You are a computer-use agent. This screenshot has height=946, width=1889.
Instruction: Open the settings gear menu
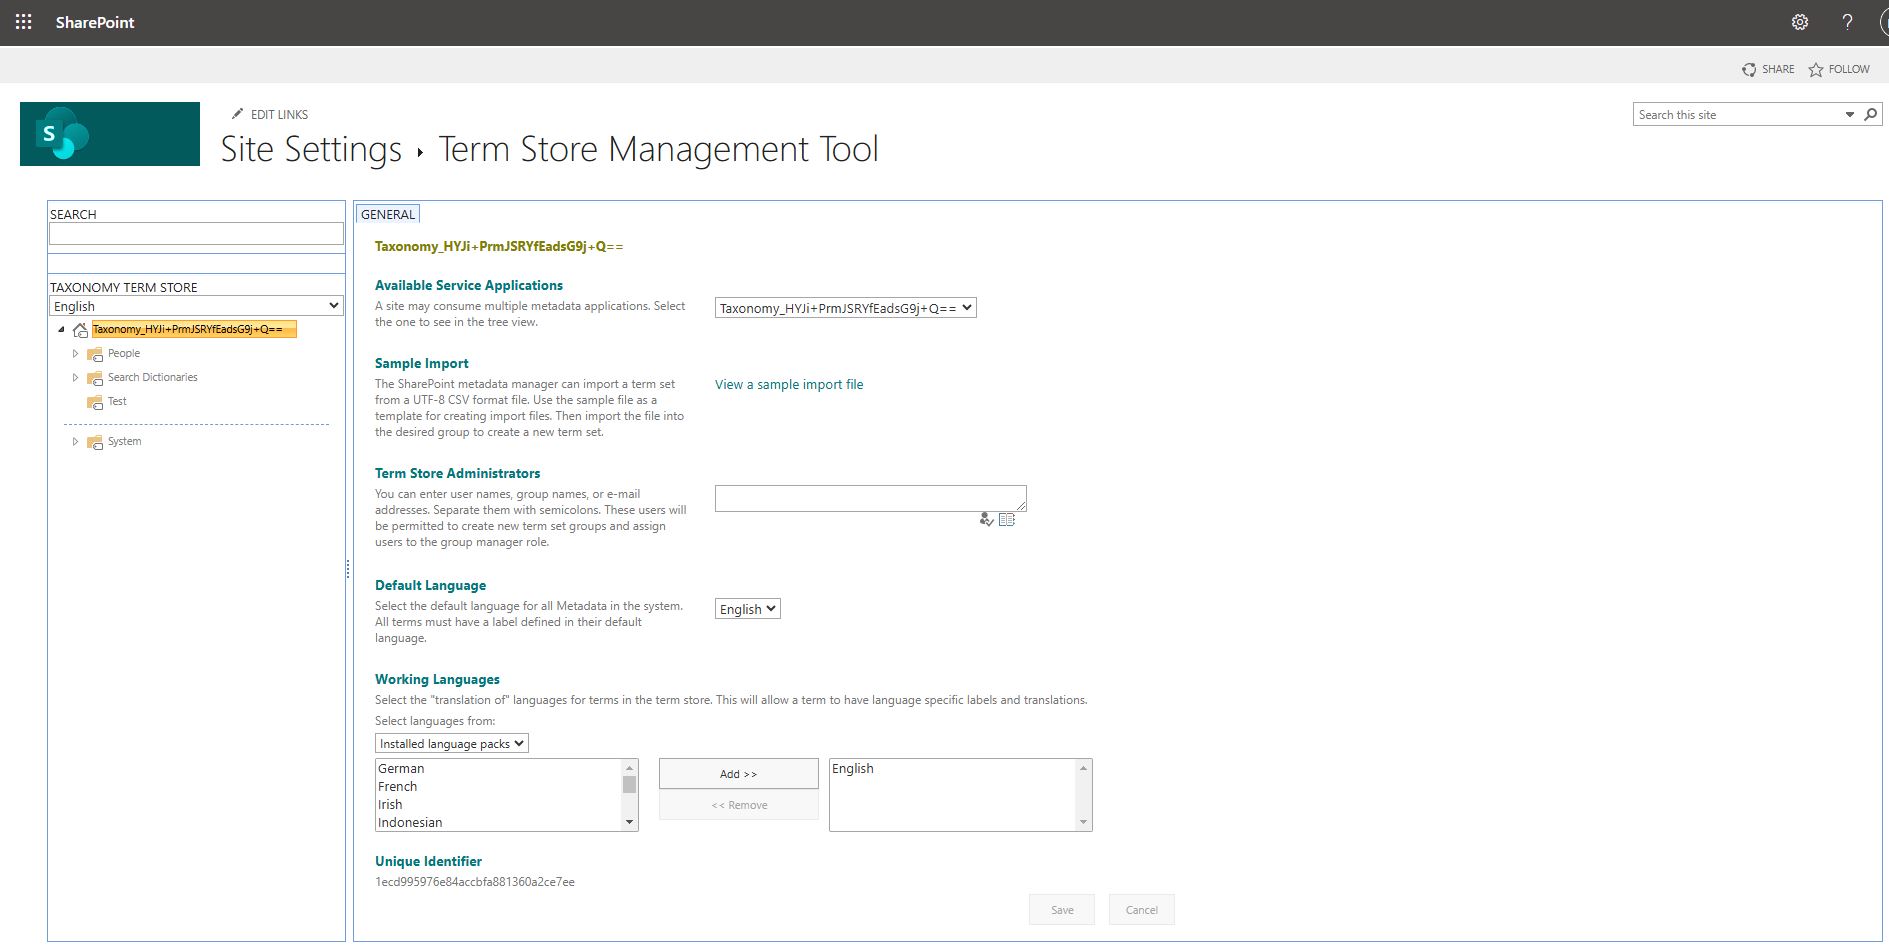[x=1799, y=22]
